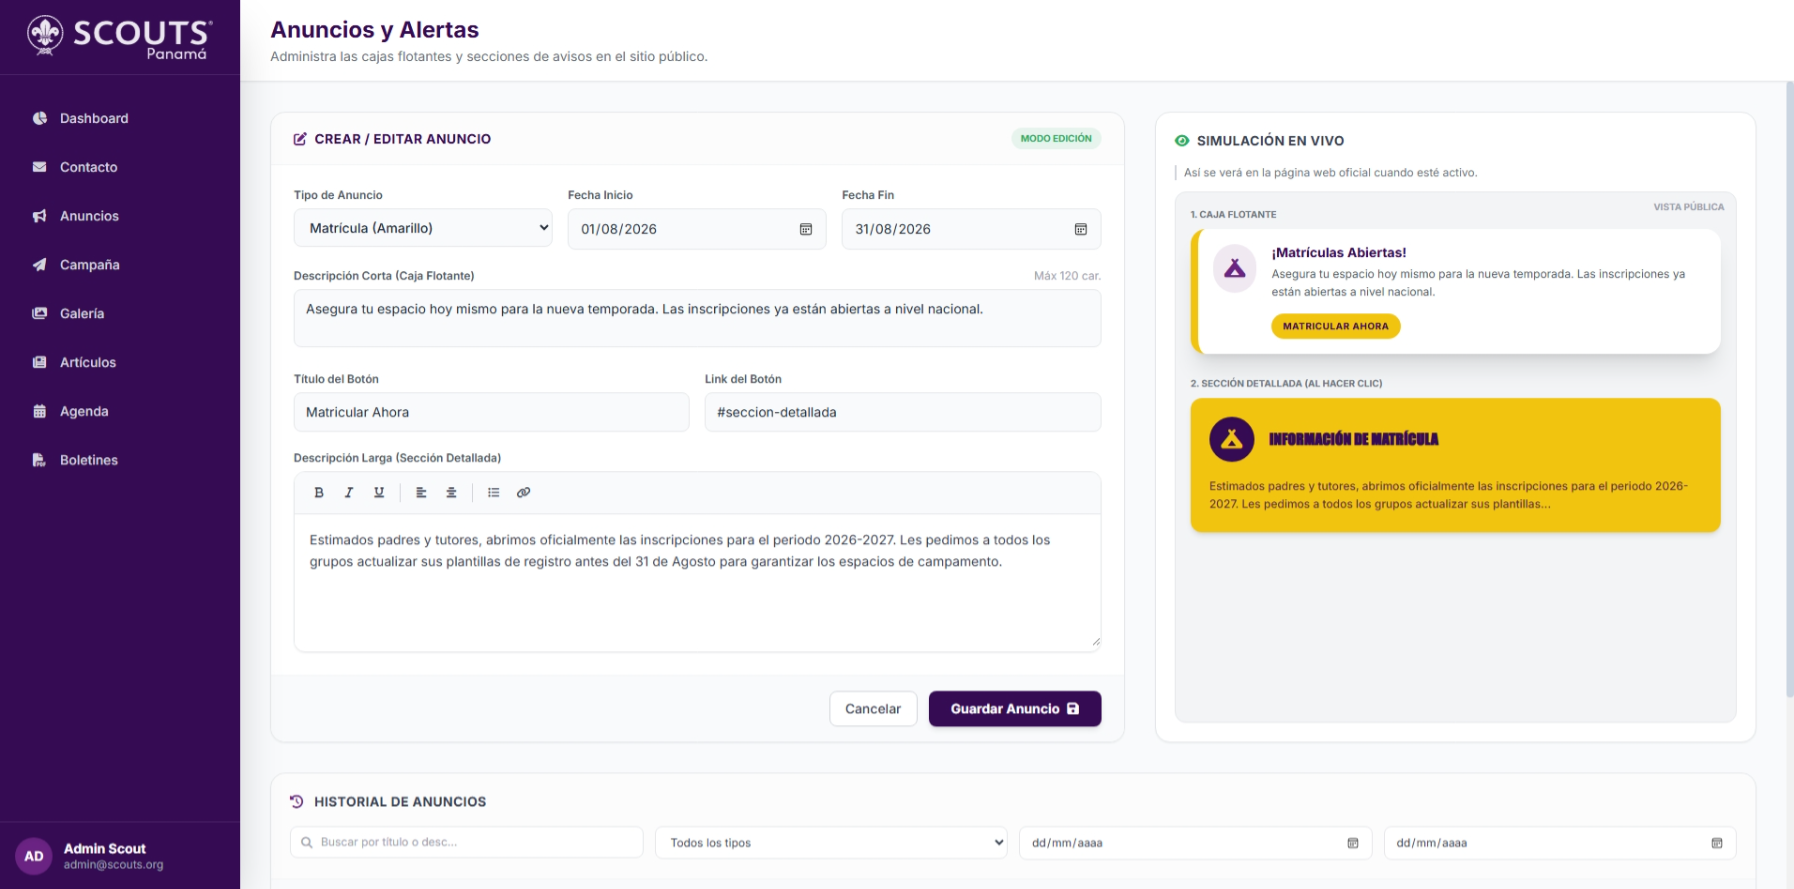Viewport: 1794px width, 889px height.
Task: Click the Cancelar button
Action: click(873, 709)
